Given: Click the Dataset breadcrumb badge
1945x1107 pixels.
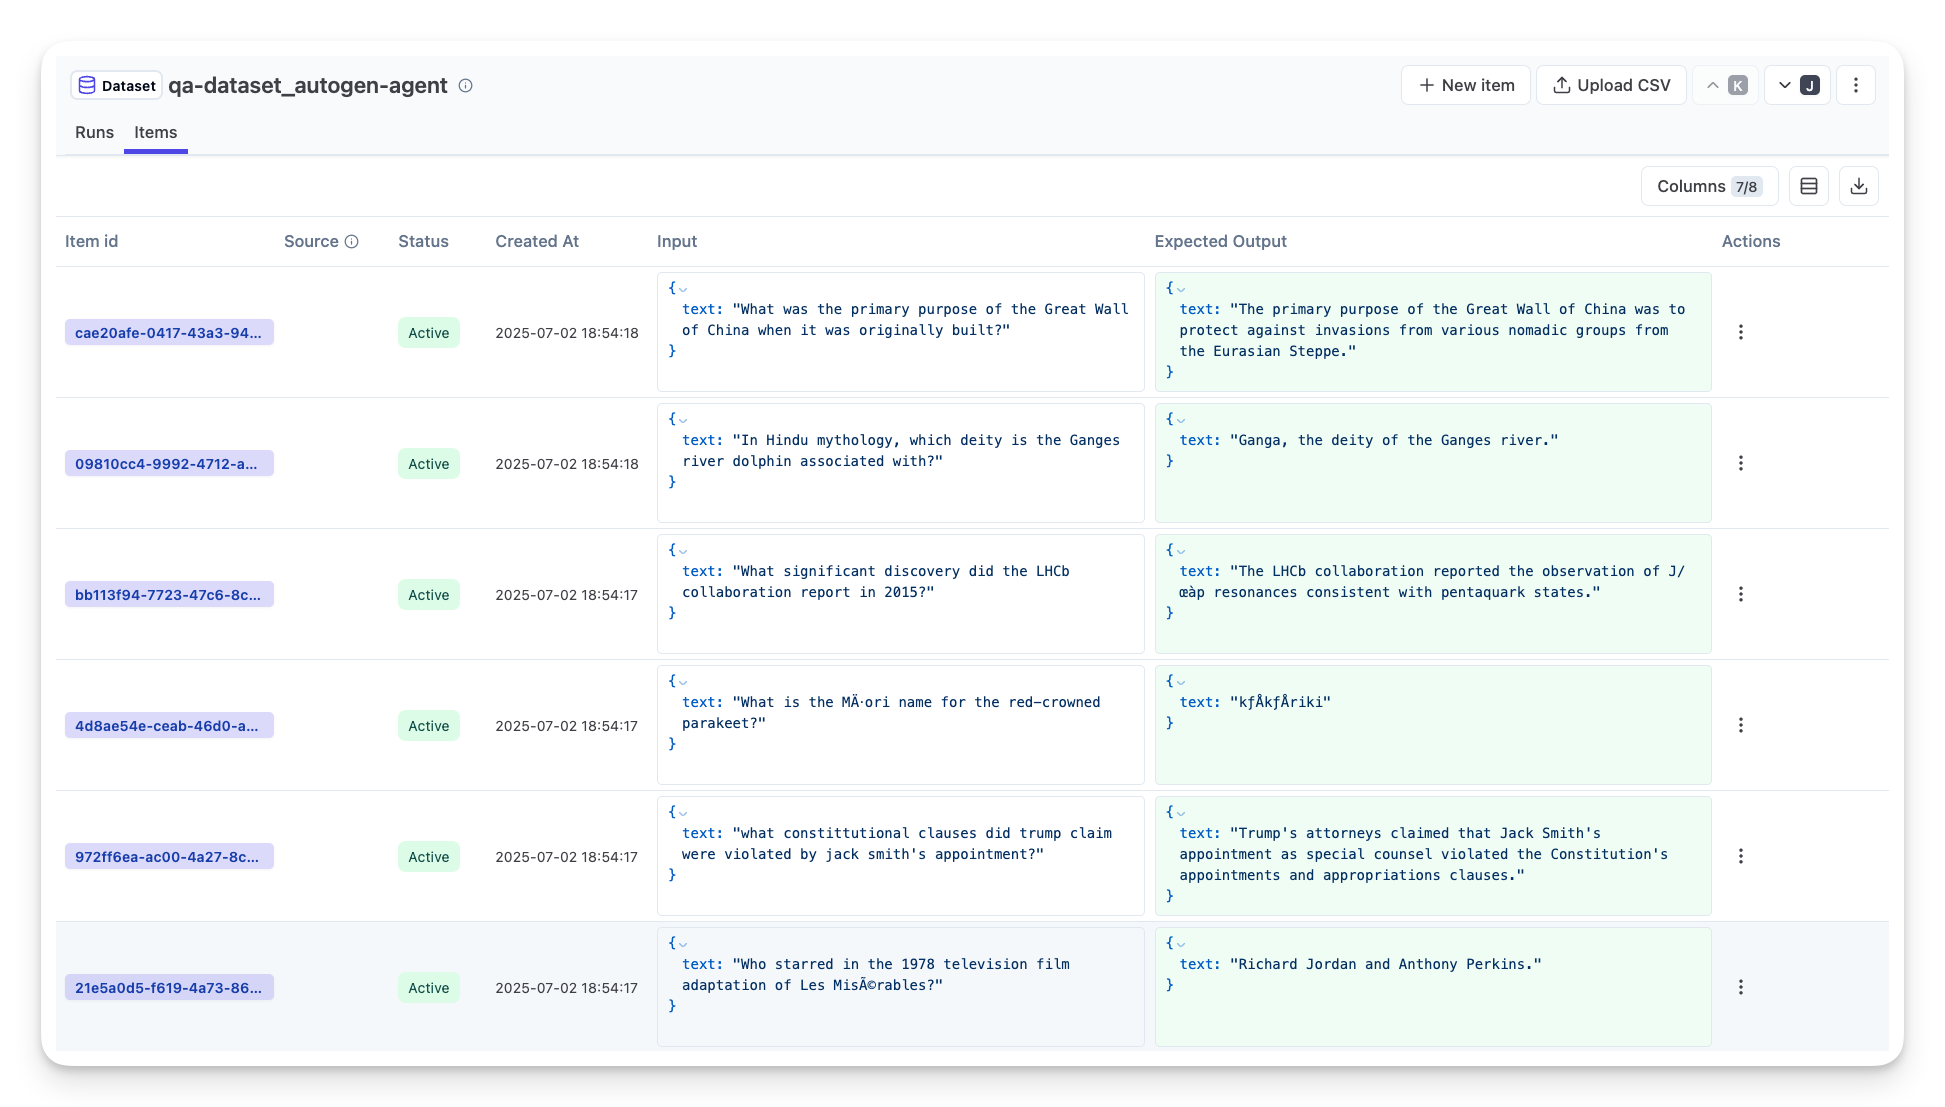Looking at the screenshot, I should pyautogui.click(x=116, y=86).
